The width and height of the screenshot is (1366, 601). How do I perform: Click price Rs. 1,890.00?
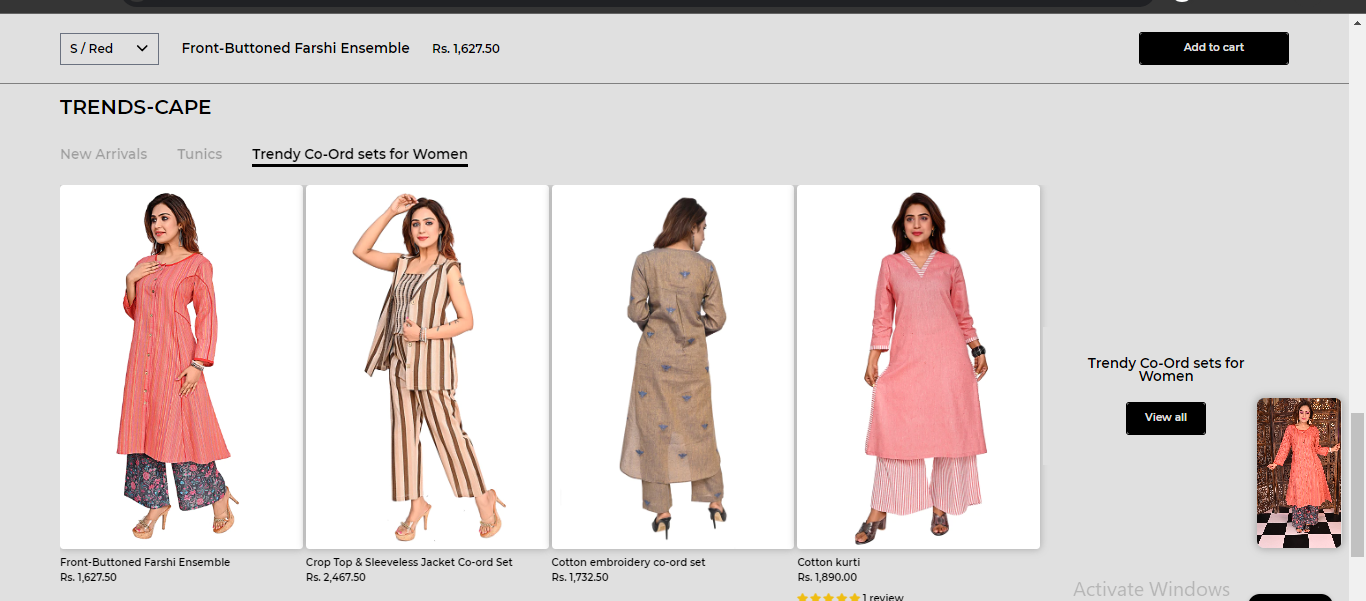(x=827, y=577)
